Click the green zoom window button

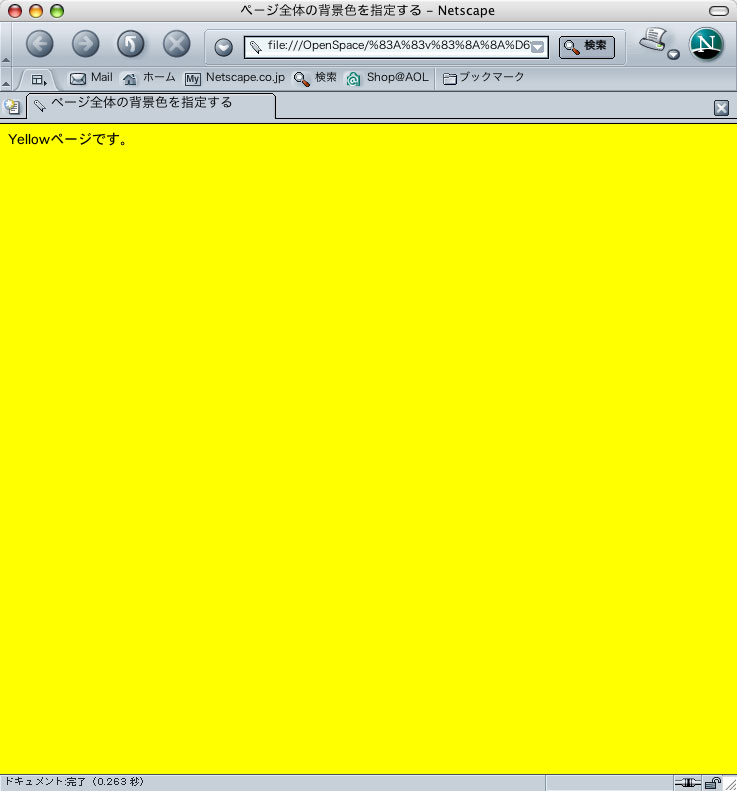point(57,11)
